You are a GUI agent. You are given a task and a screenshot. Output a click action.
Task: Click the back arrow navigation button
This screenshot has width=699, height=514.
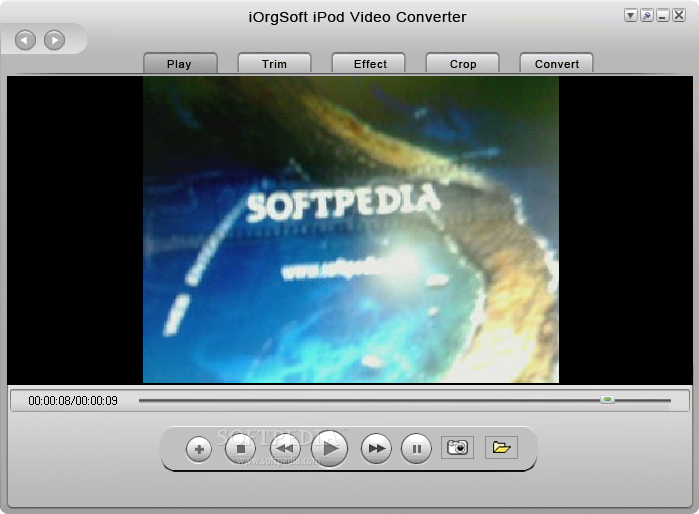[25, 40]
